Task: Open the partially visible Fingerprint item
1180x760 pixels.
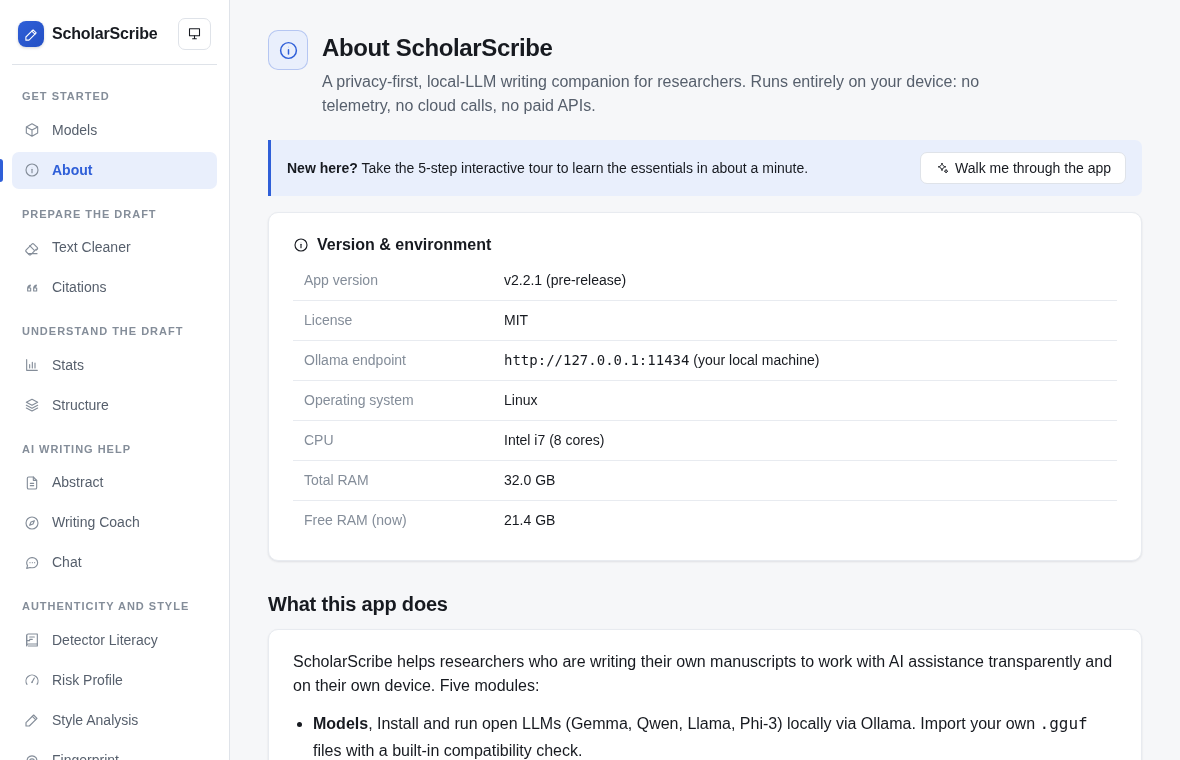Action: (x=114, y=753)
